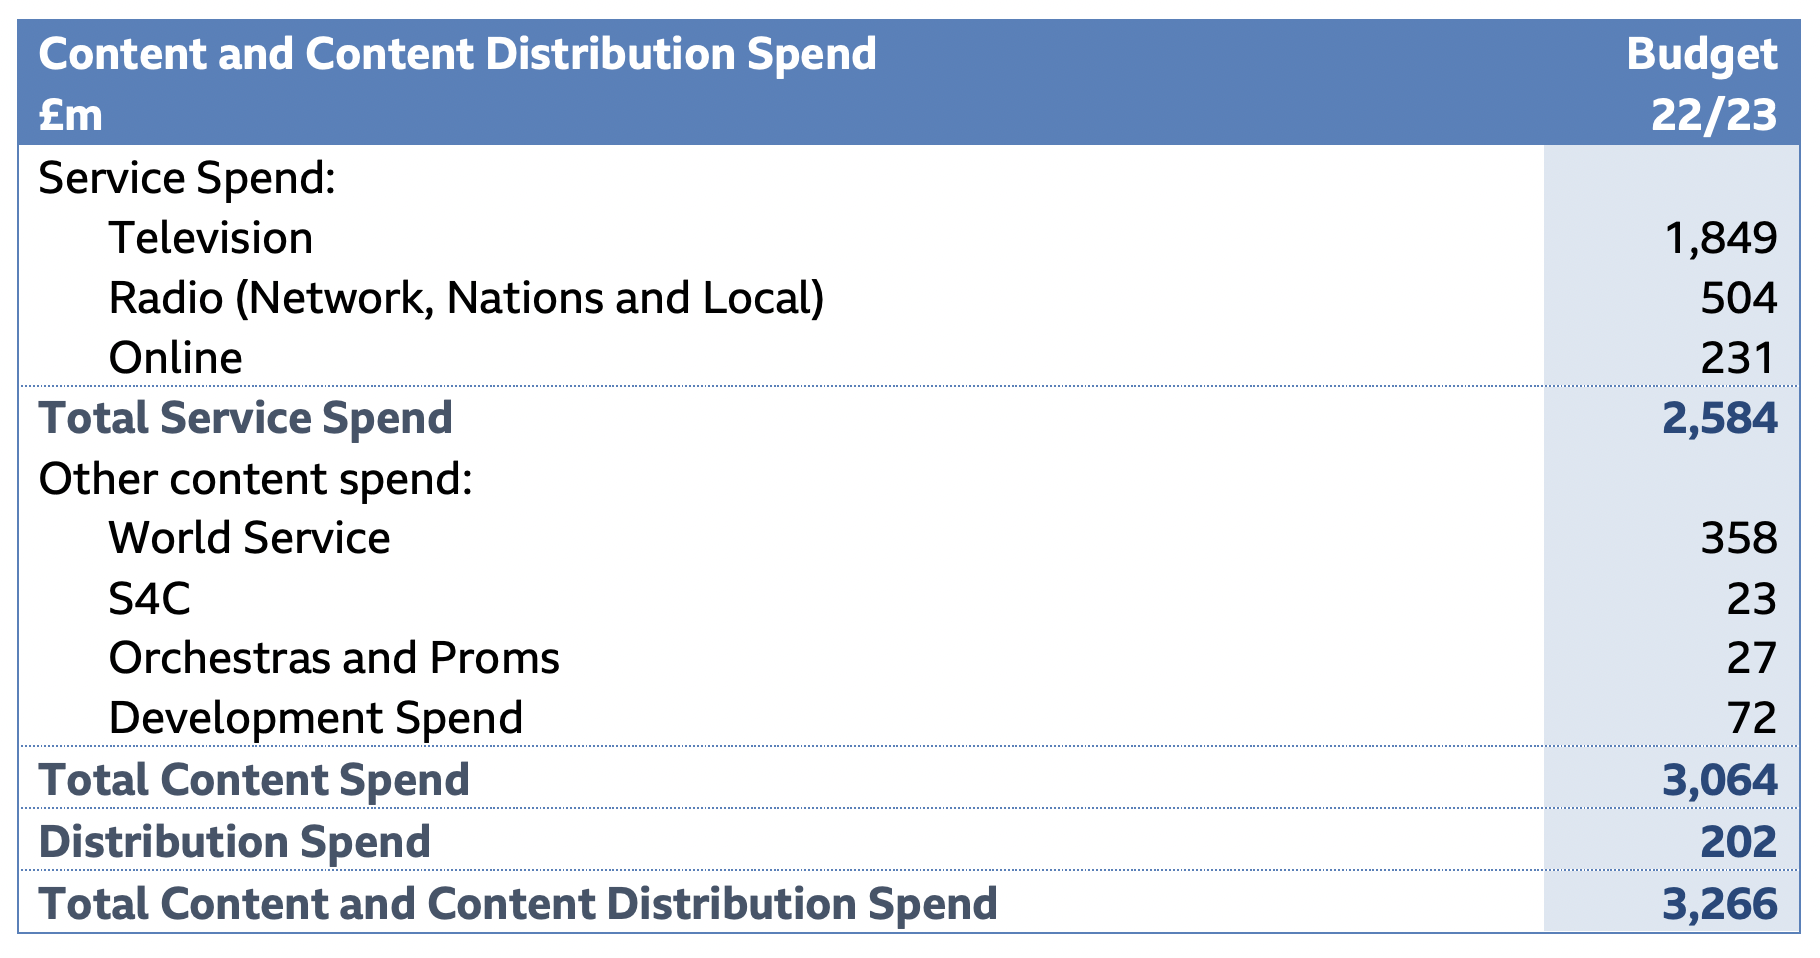
Task: Click the Online row label
Action: click(175, 359)
